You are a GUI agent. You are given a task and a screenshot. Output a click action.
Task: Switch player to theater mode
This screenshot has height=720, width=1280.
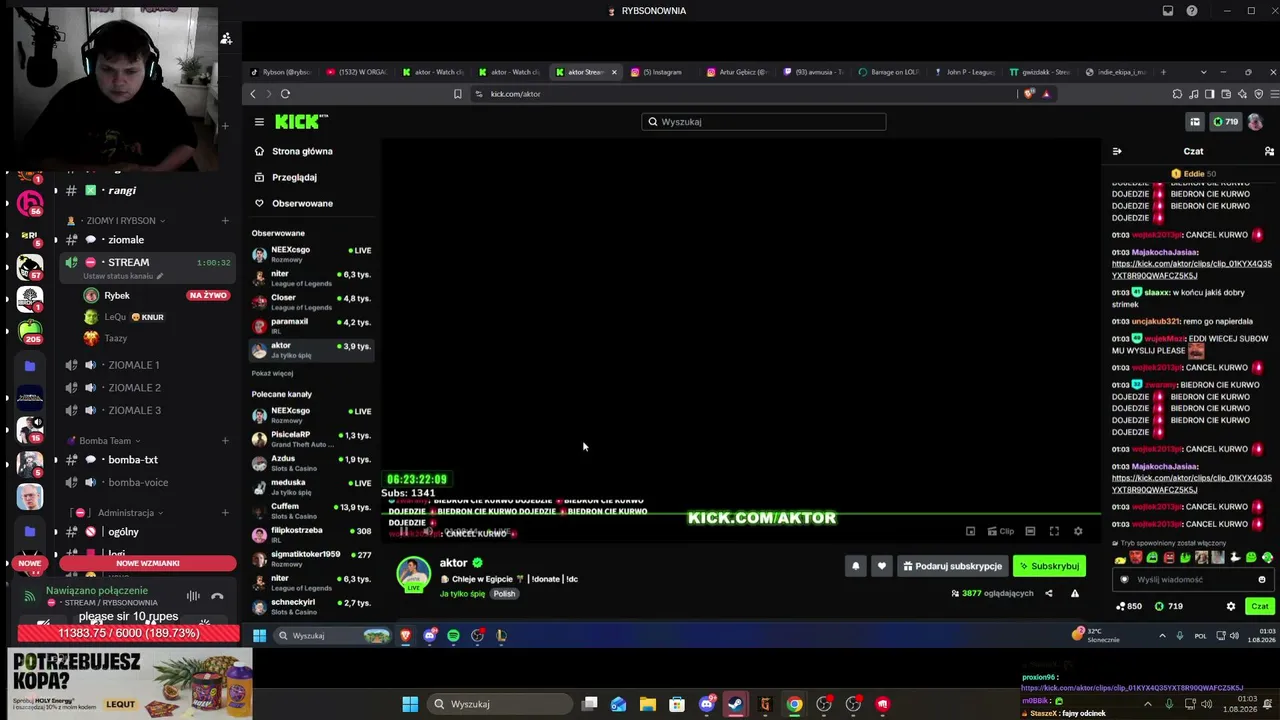pos(1030,531)
